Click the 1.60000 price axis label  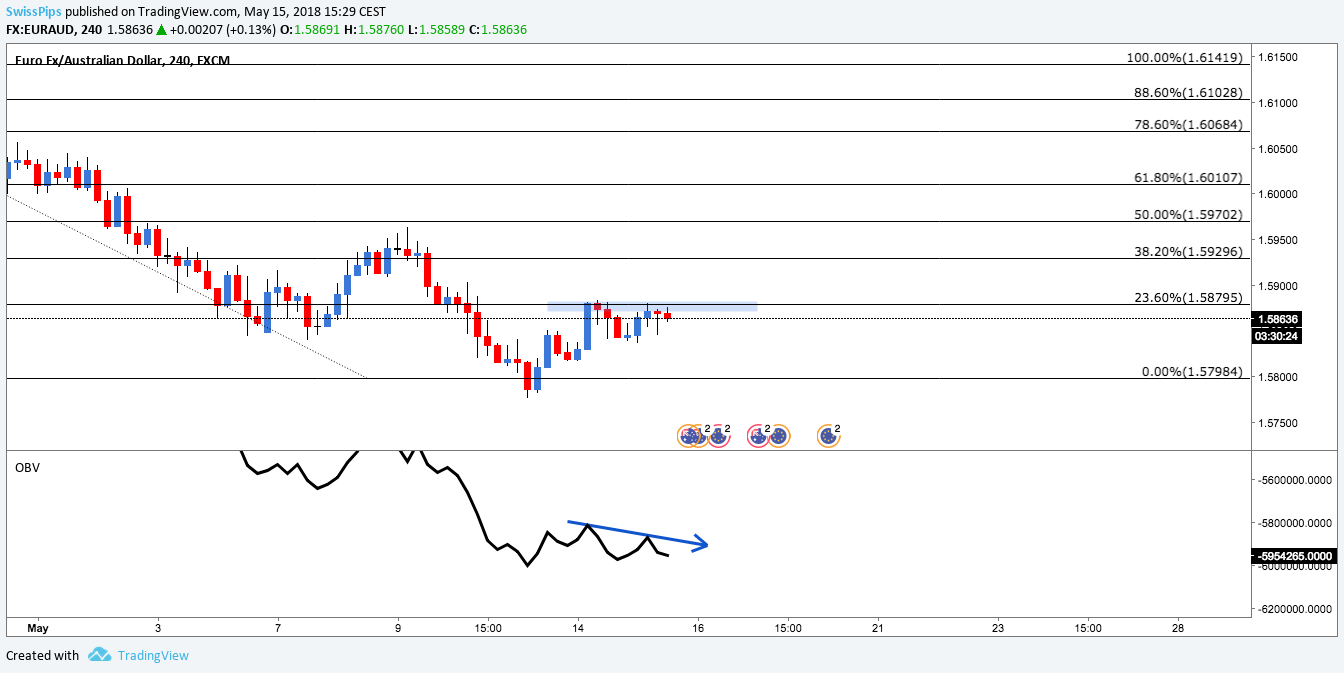click(1278, 194)
